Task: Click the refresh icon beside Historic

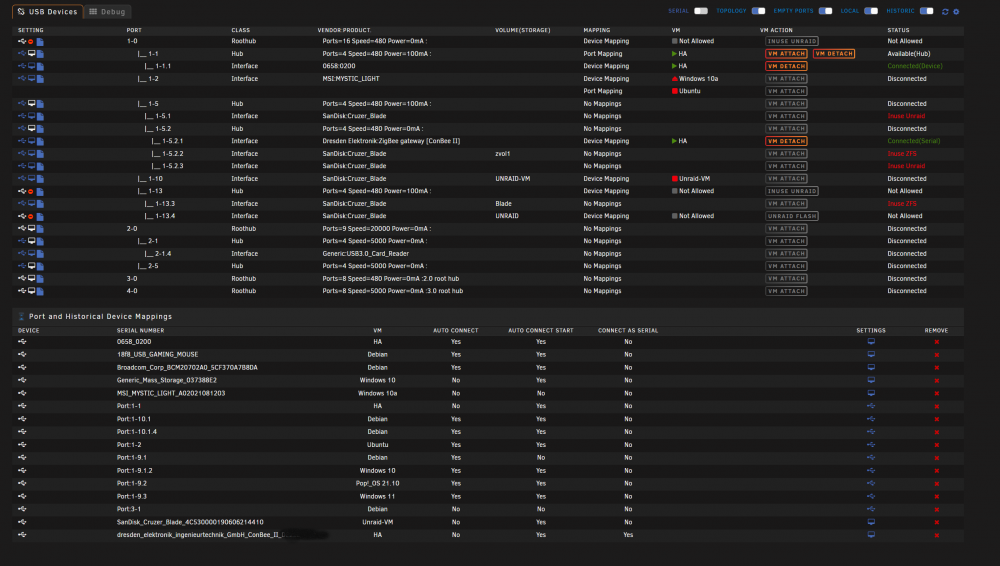Action: click(945, 11)
